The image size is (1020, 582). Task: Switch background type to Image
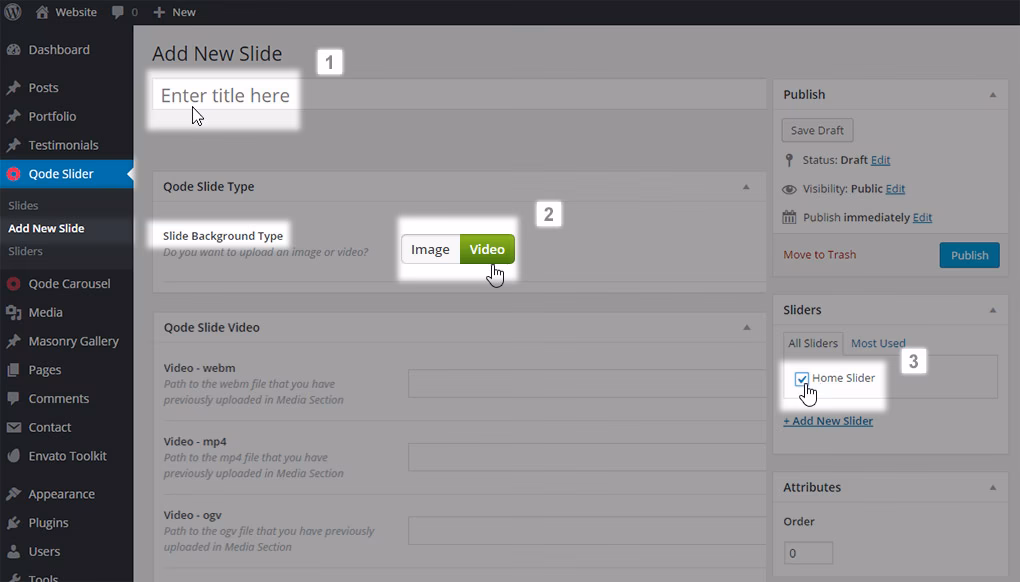click(x=430, y=249)
